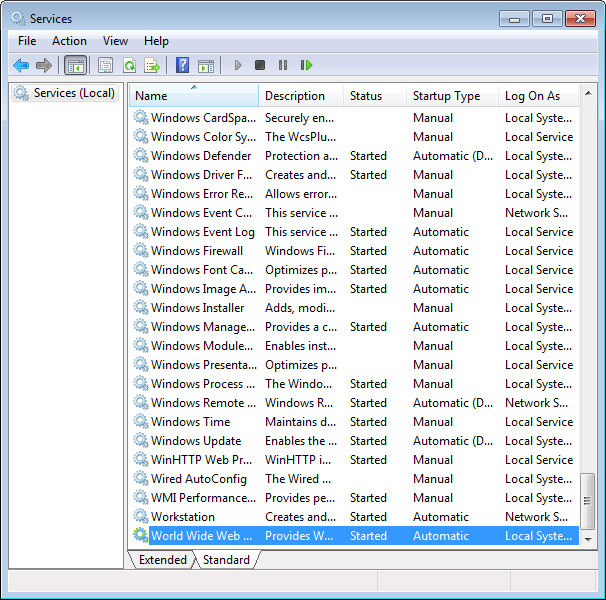This screenshot has width=606, height=600.
Task: Toggle the Show/Hide Action Pane icon
Action: [x=206, y=65]
